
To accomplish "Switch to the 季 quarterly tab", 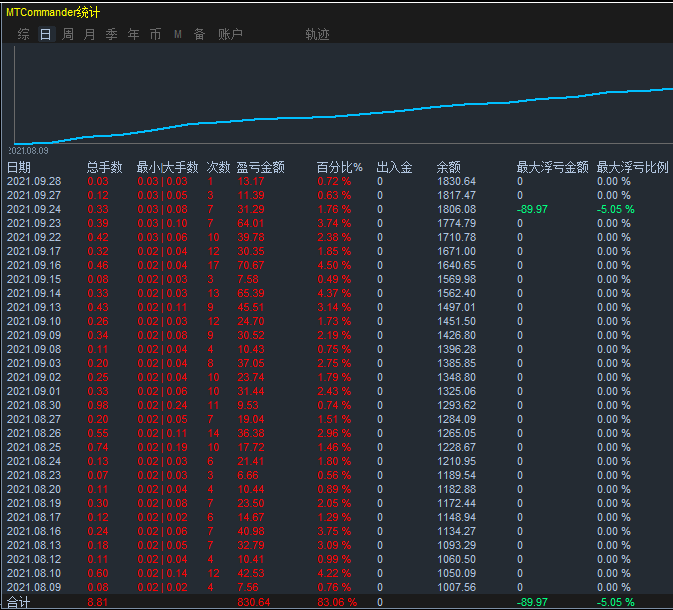I will (111, 34).
